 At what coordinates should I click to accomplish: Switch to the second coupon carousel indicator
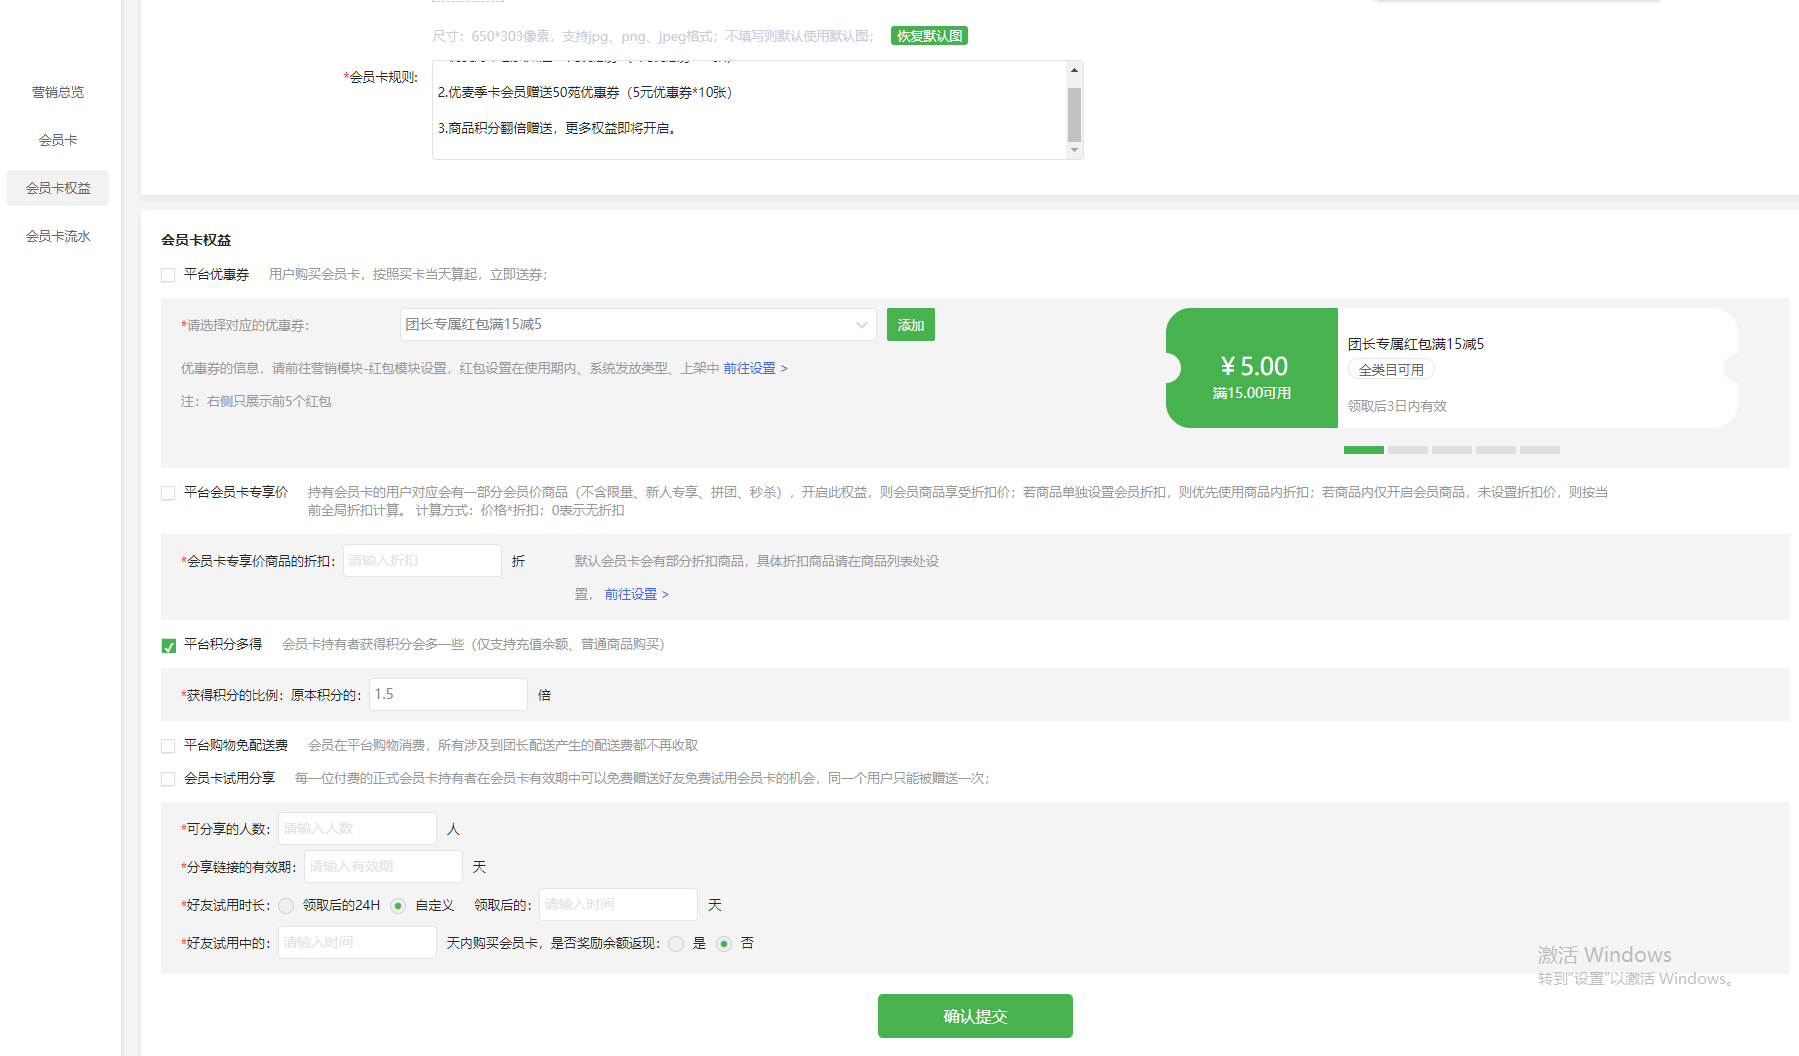pos(1407,450)
